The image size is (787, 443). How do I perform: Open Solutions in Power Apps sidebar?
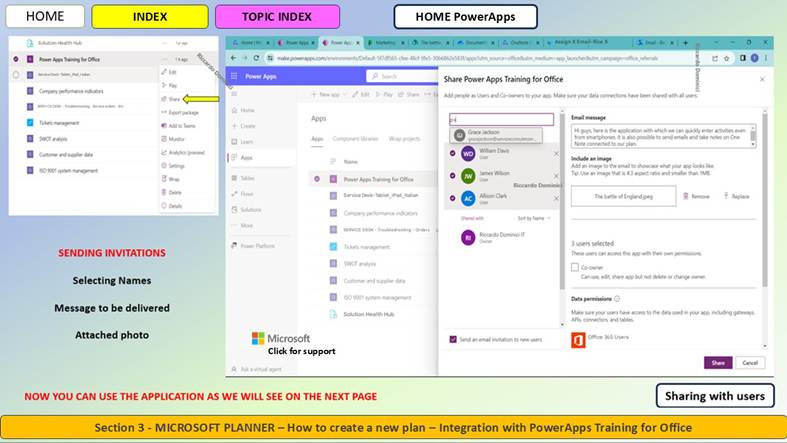tap(246, 210)
